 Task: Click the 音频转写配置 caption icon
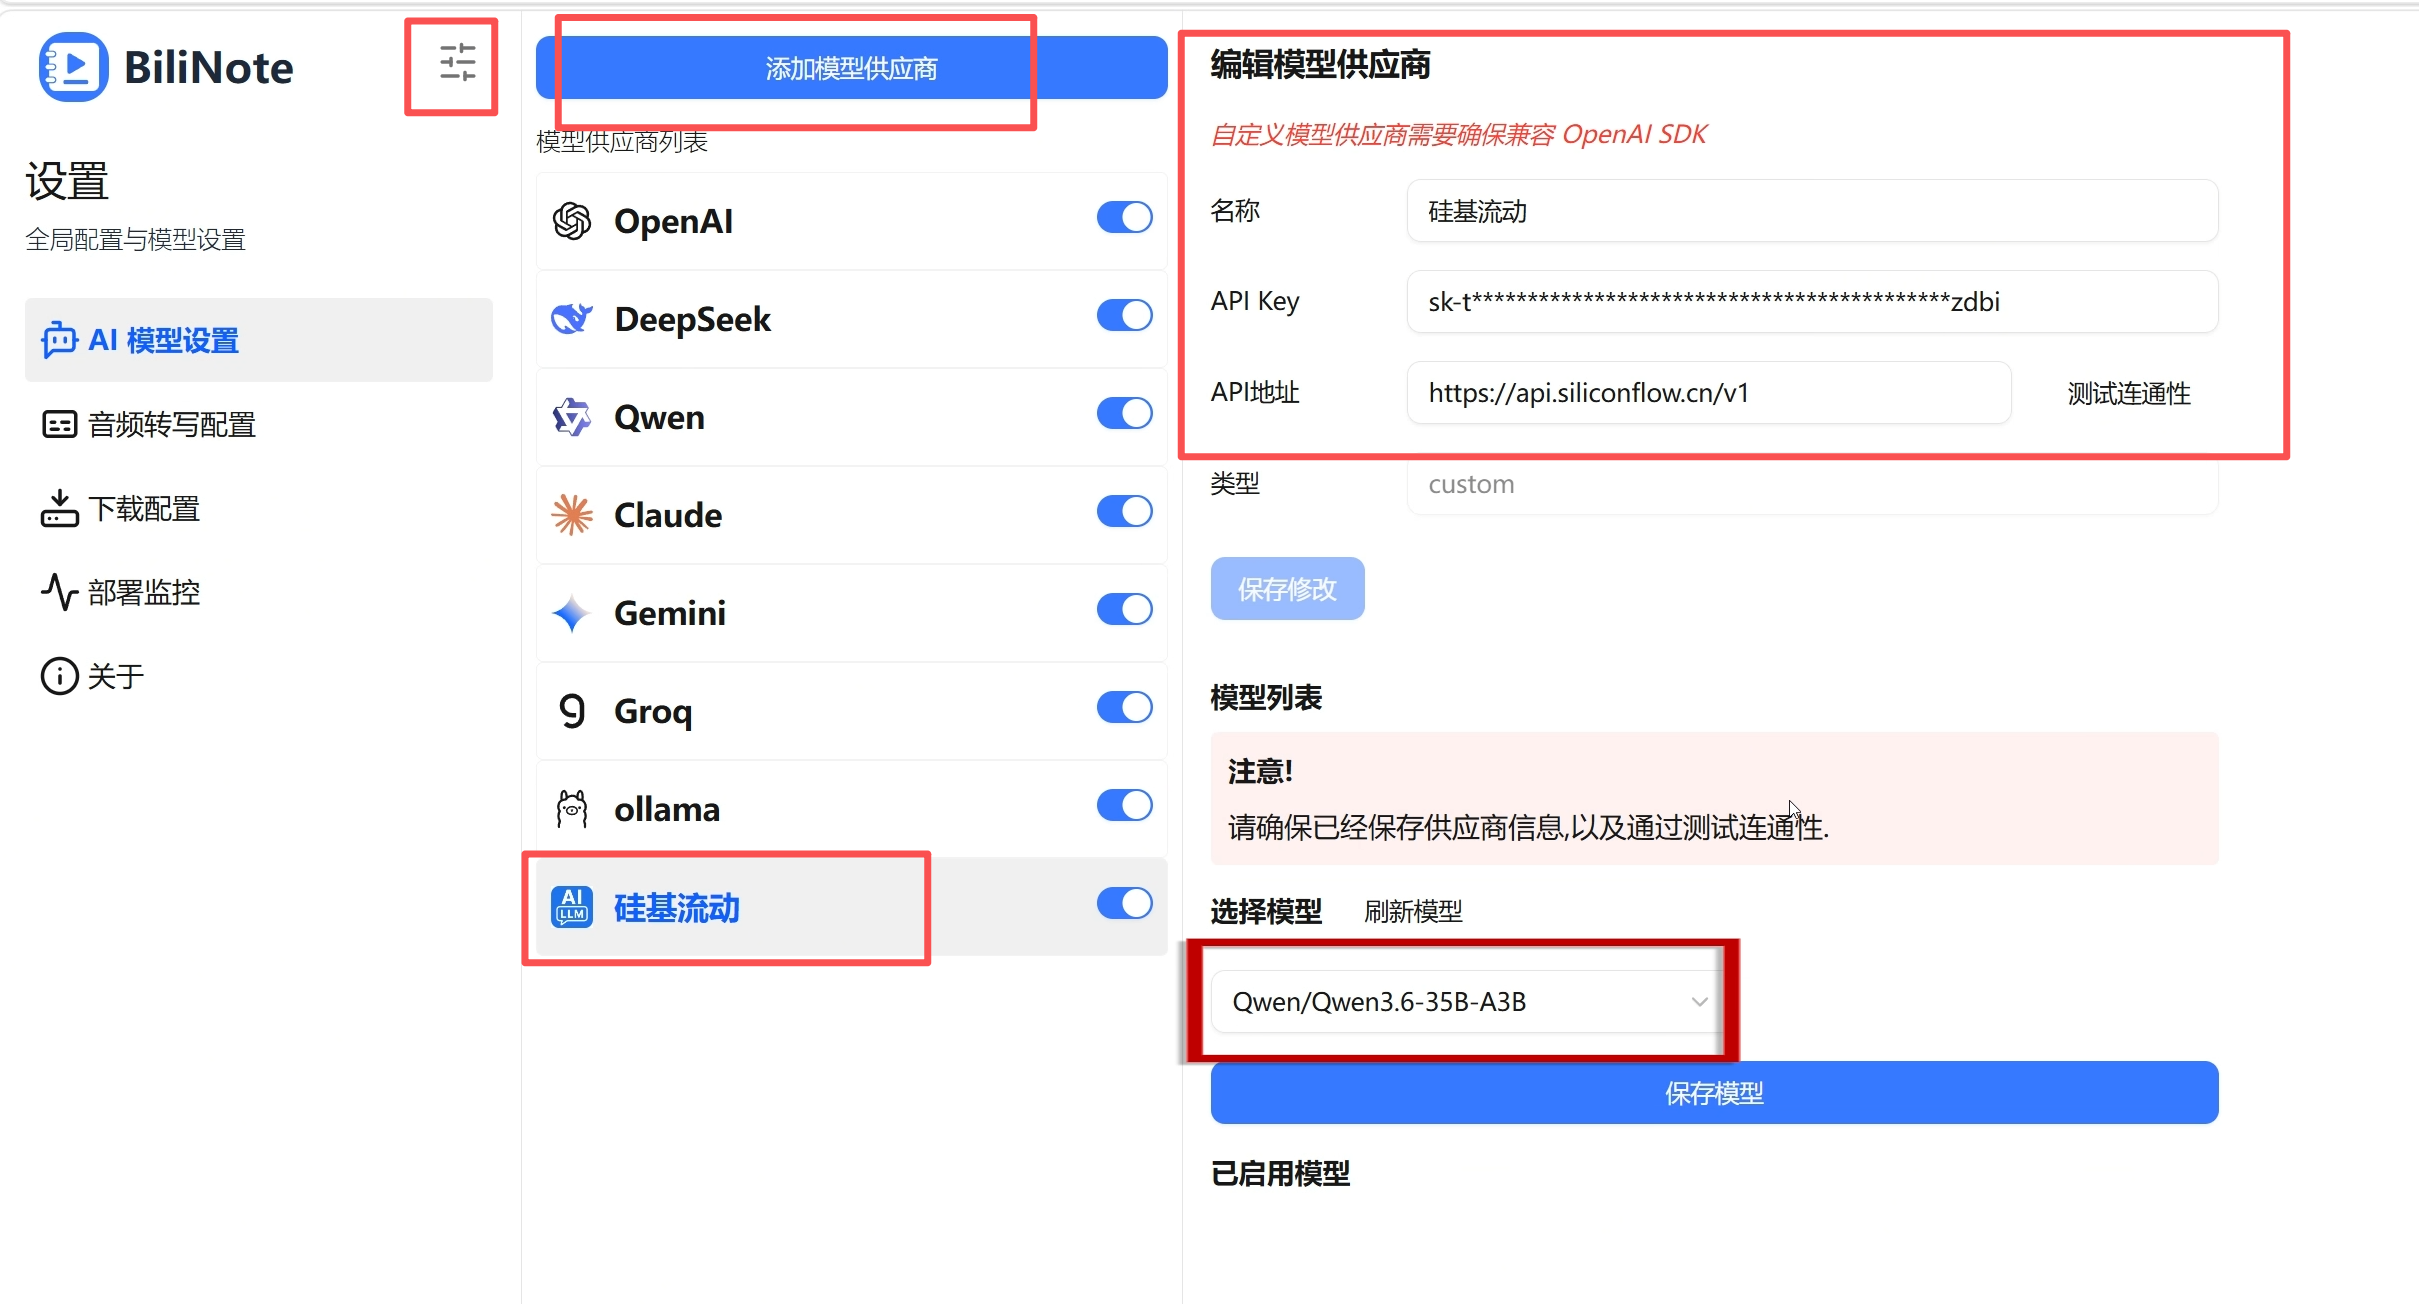59,425
